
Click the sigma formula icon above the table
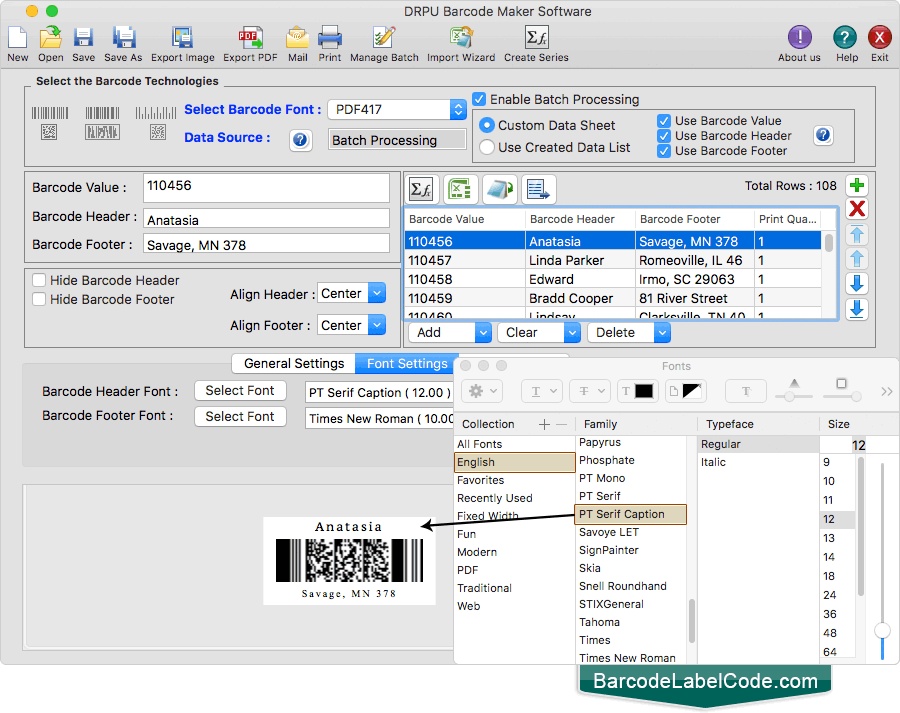click(422, 189)
